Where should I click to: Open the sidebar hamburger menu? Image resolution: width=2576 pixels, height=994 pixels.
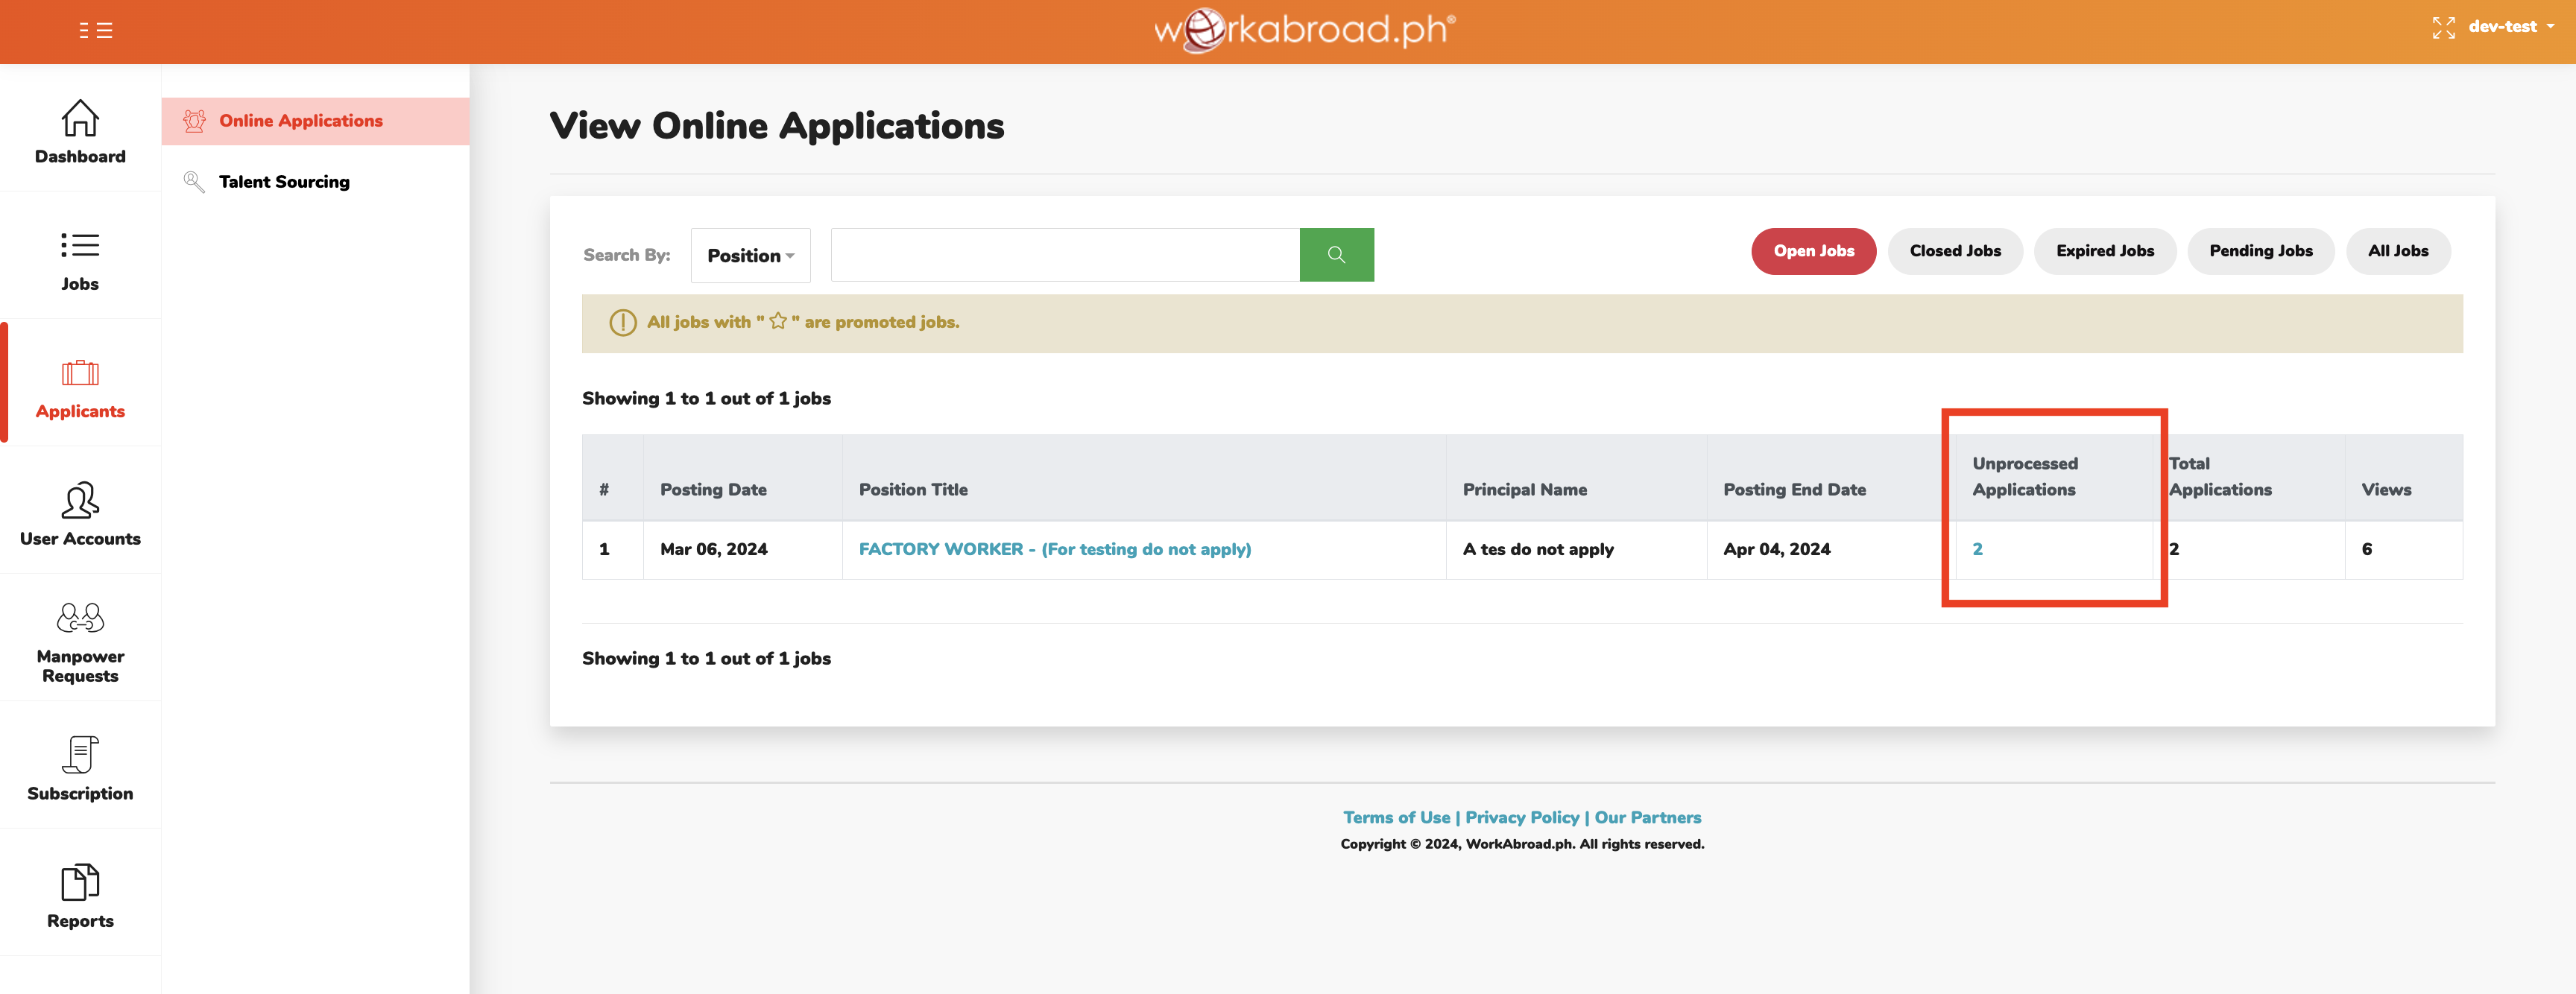pyautogui.click(x=95, y=31)
